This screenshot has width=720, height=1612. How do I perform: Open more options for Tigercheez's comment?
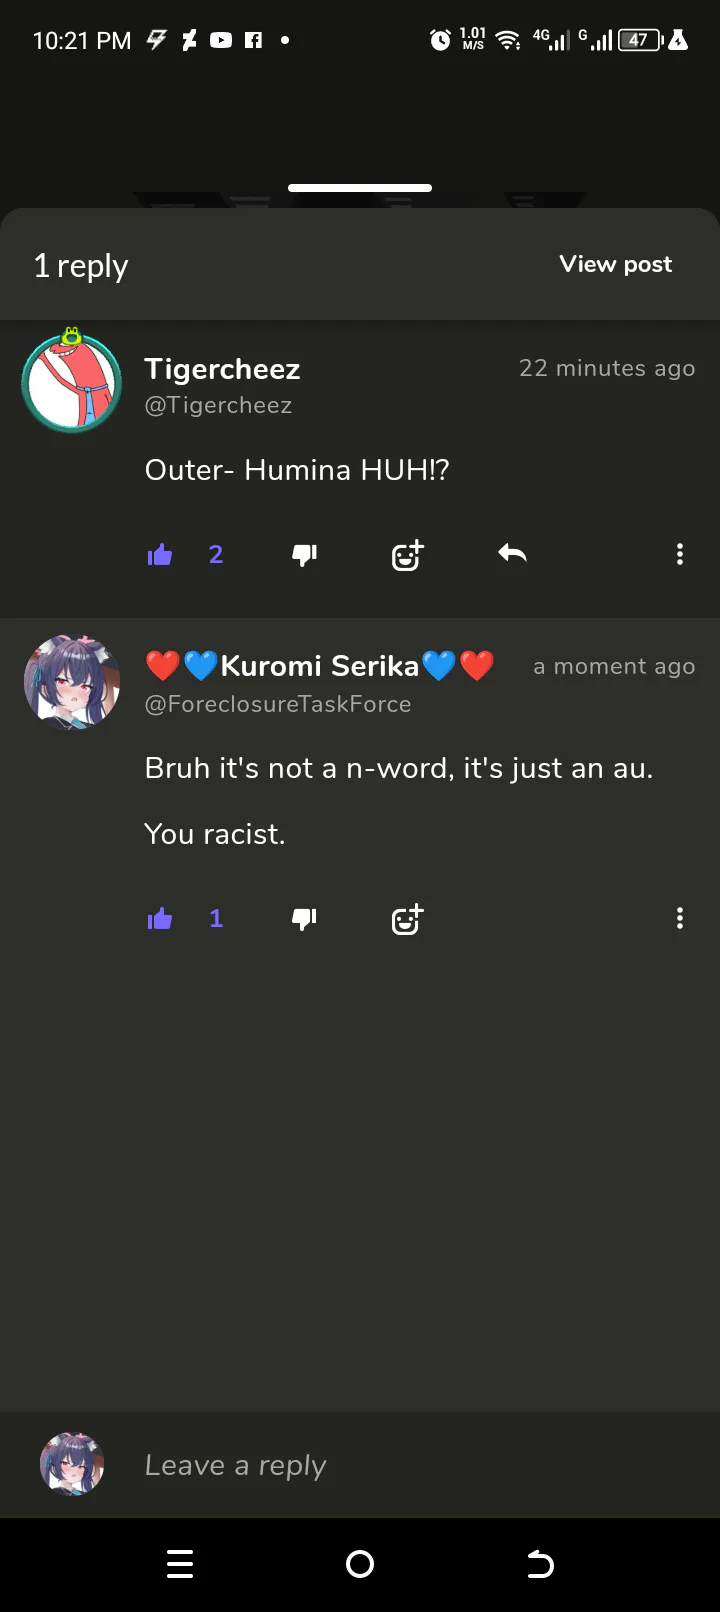680,554
